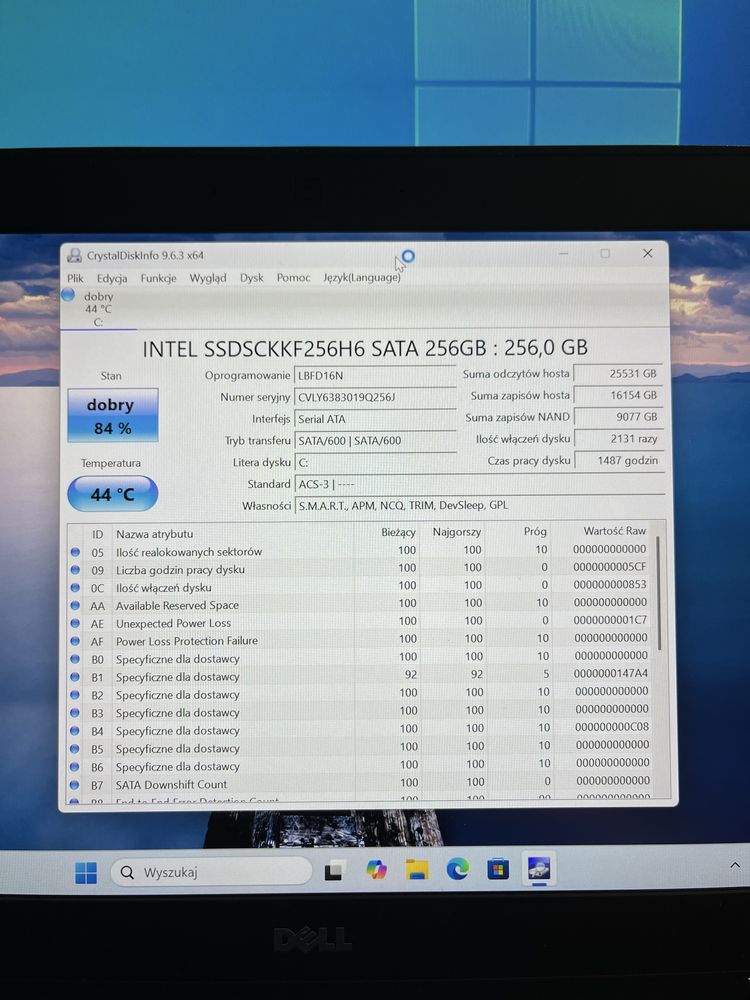The image size is (750, 1000).
Task: Click the CrystalDiskInfo taskbar icon
Action: (539, 868)
